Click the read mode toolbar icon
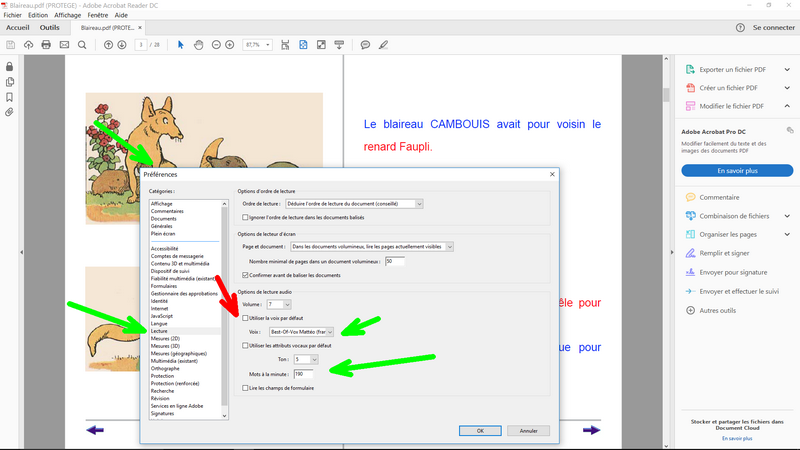This screenshot has height=450, width=800. pos(339,45)
